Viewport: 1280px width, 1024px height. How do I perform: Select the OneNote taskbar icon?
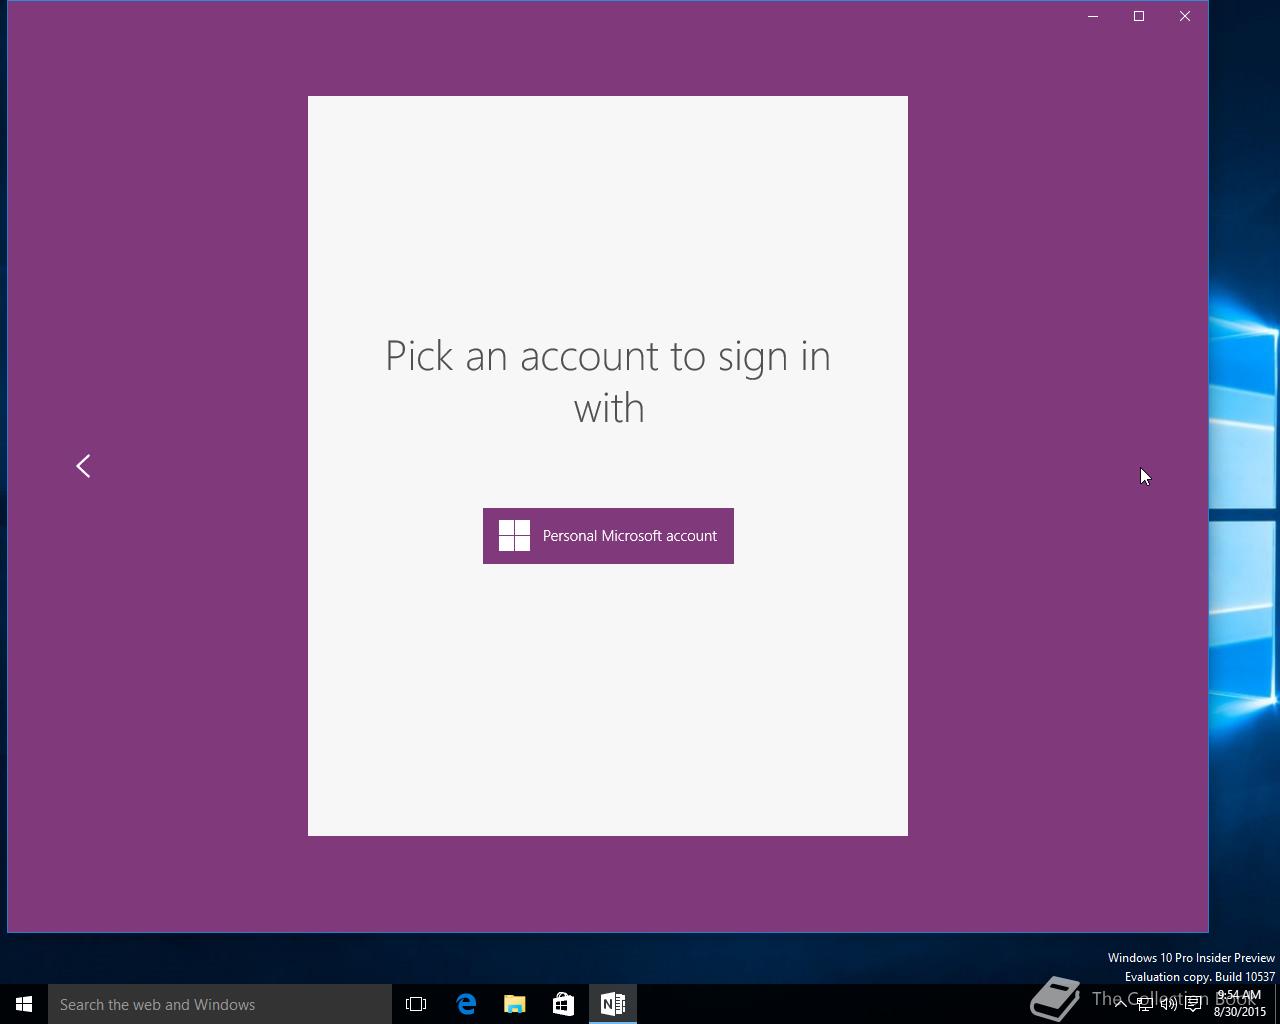[x=613, y=1004]
